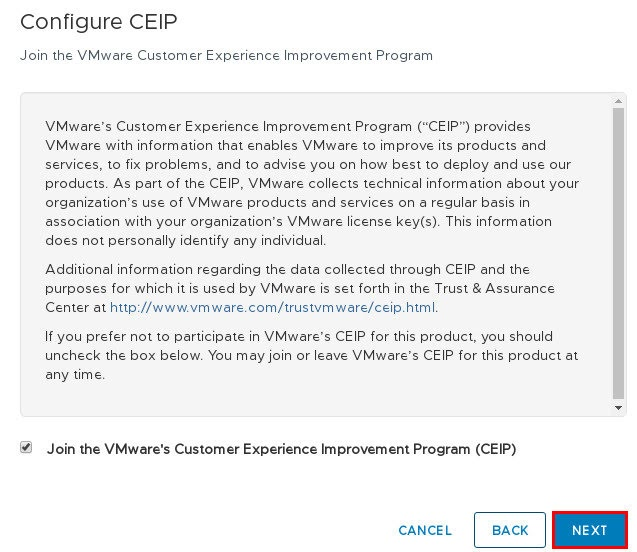Click the paragraph starting 'If you prefer not'
This screenshot has width=637, height=552.
311,355
